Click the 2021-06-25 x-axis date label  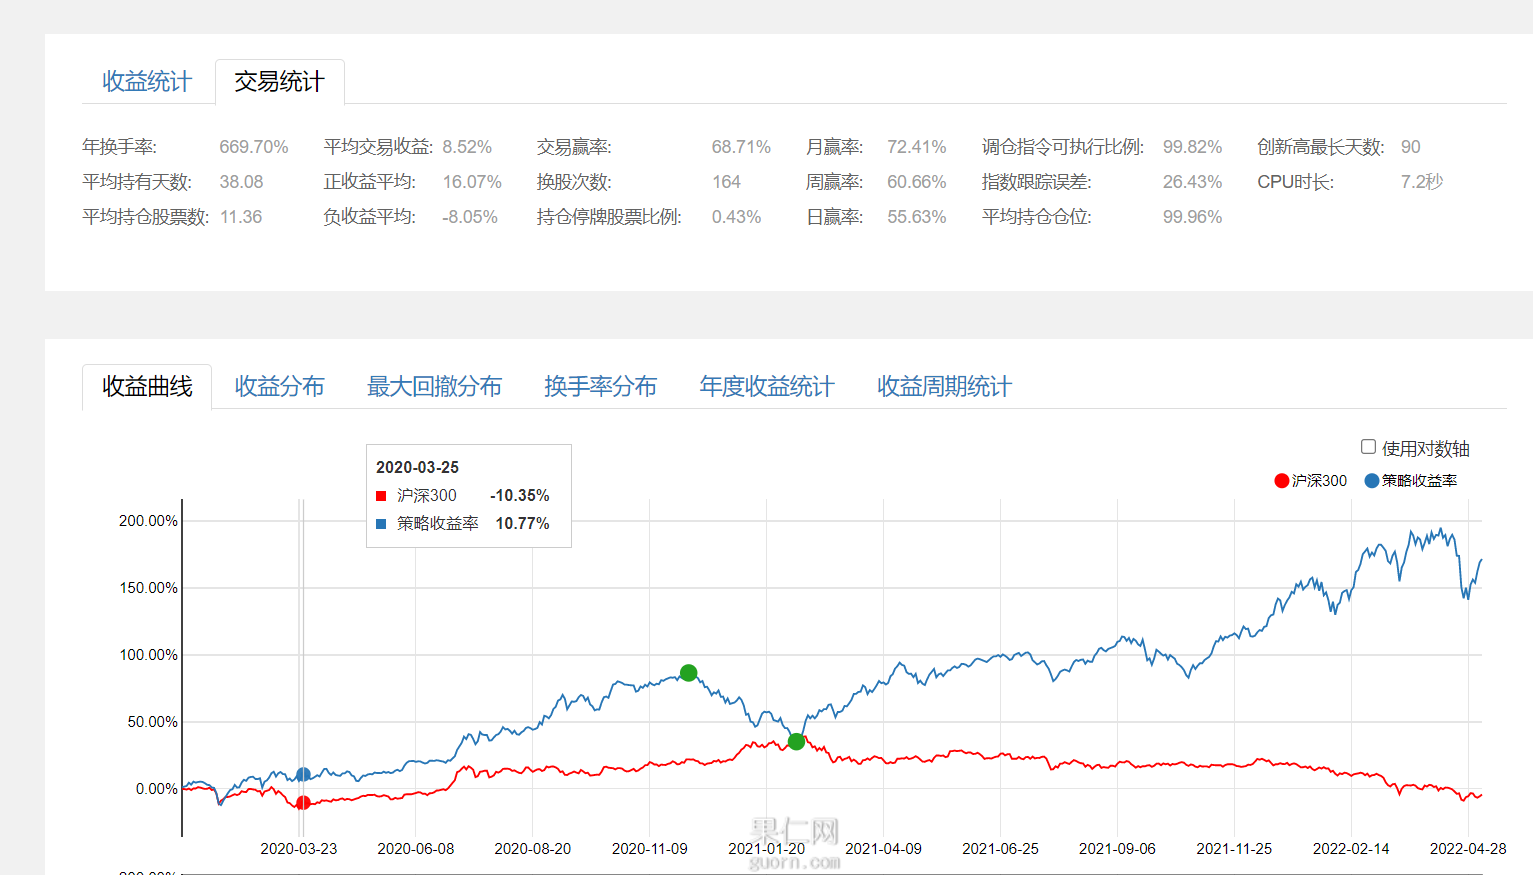pyautogui.click(x=1000, y=849)
